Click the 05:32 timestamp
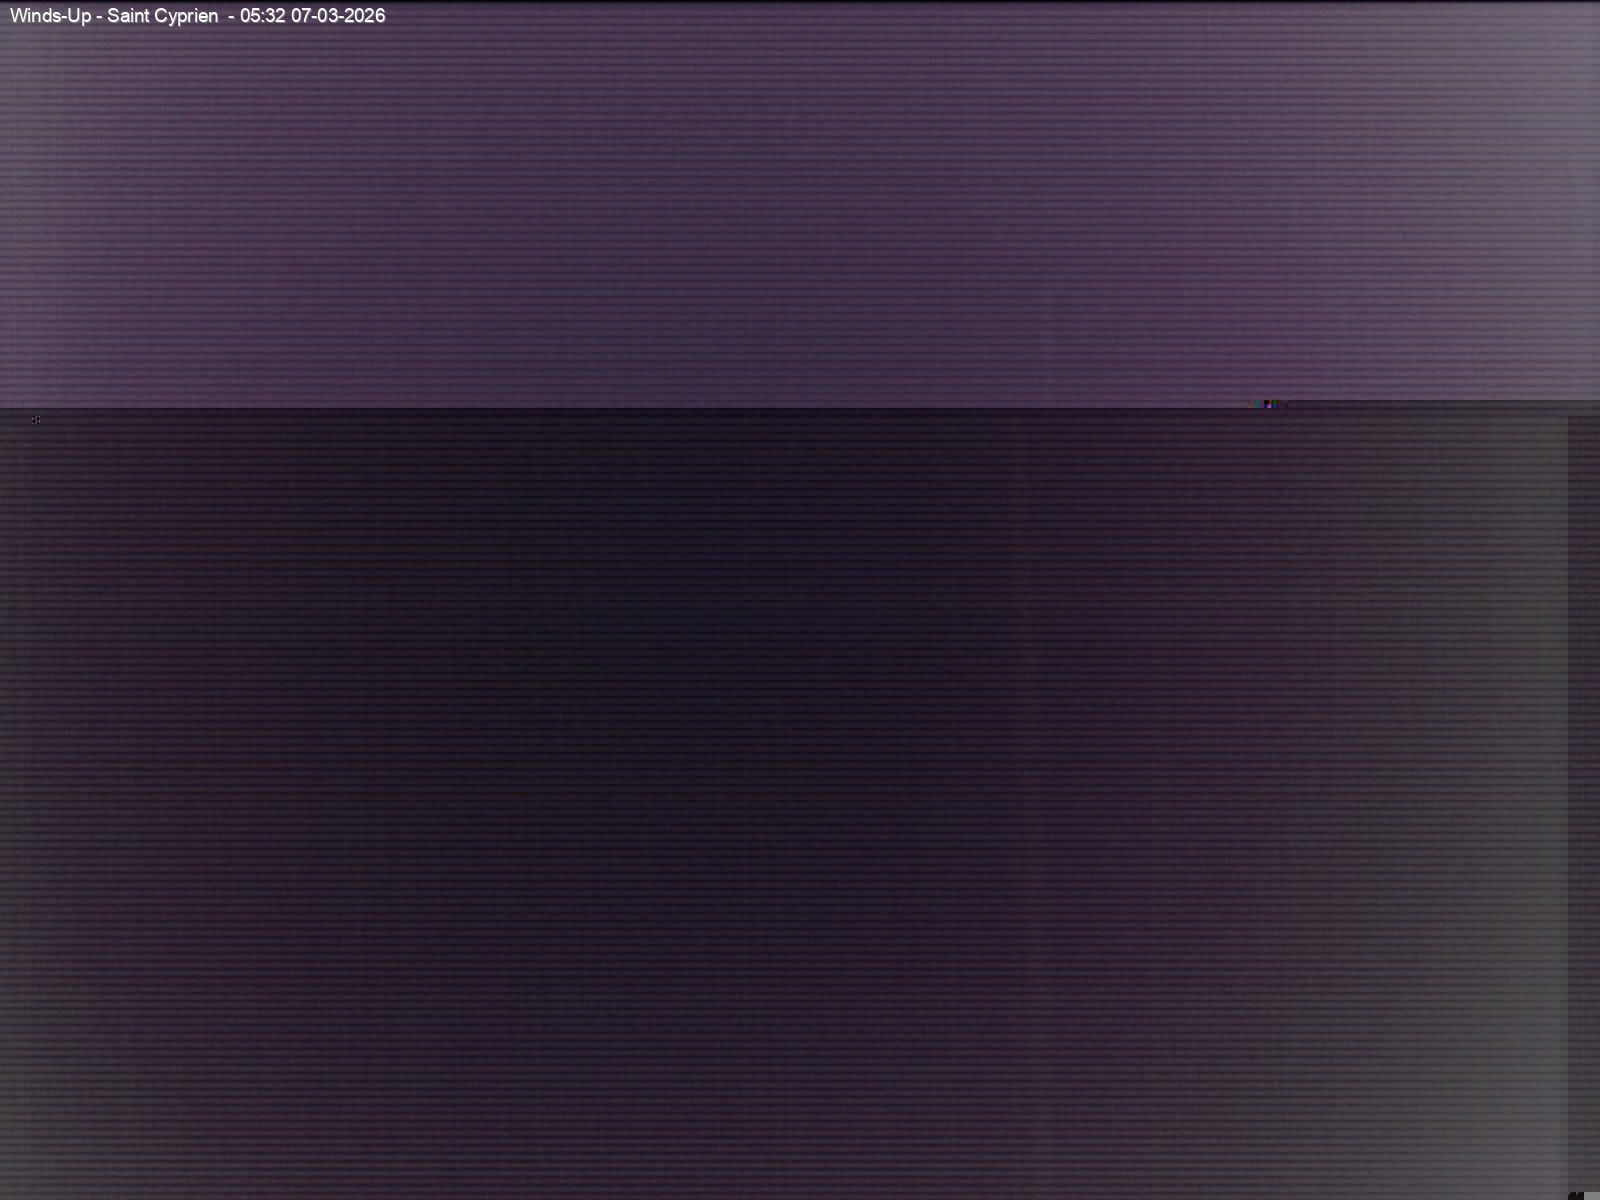 tap(262, 16)
